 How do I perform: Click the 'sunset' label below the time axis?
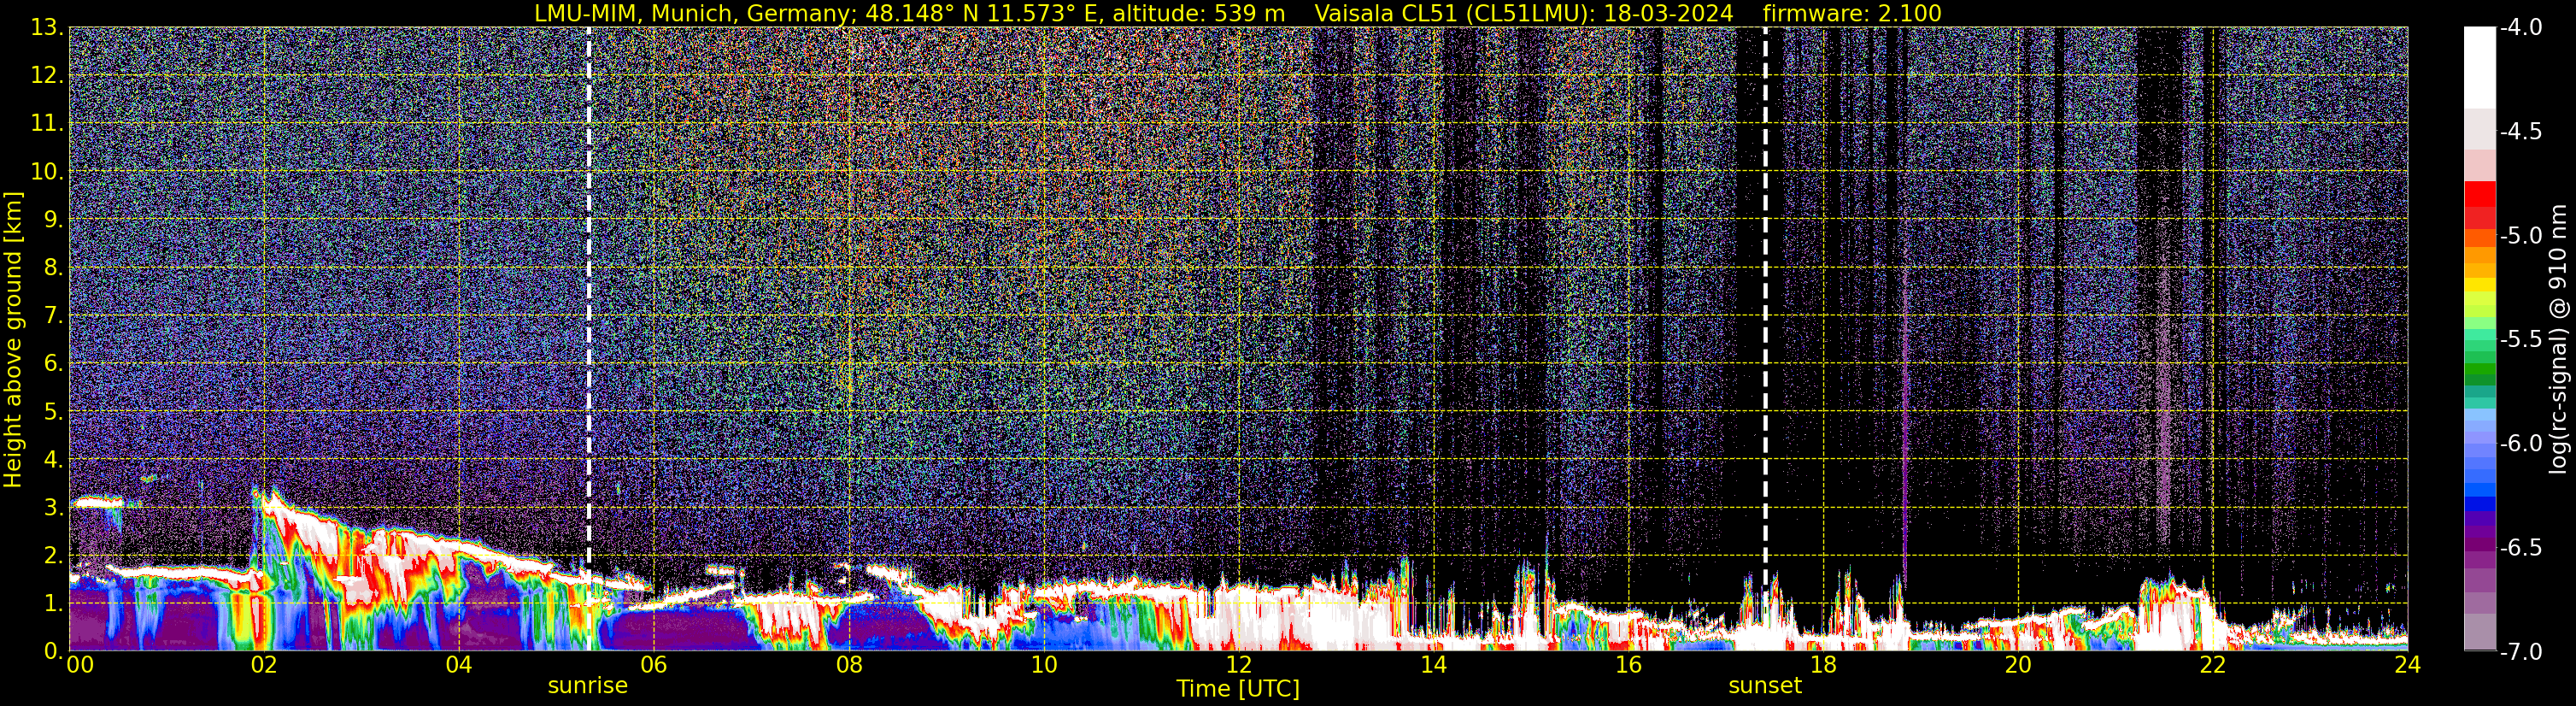(1765, 686)
